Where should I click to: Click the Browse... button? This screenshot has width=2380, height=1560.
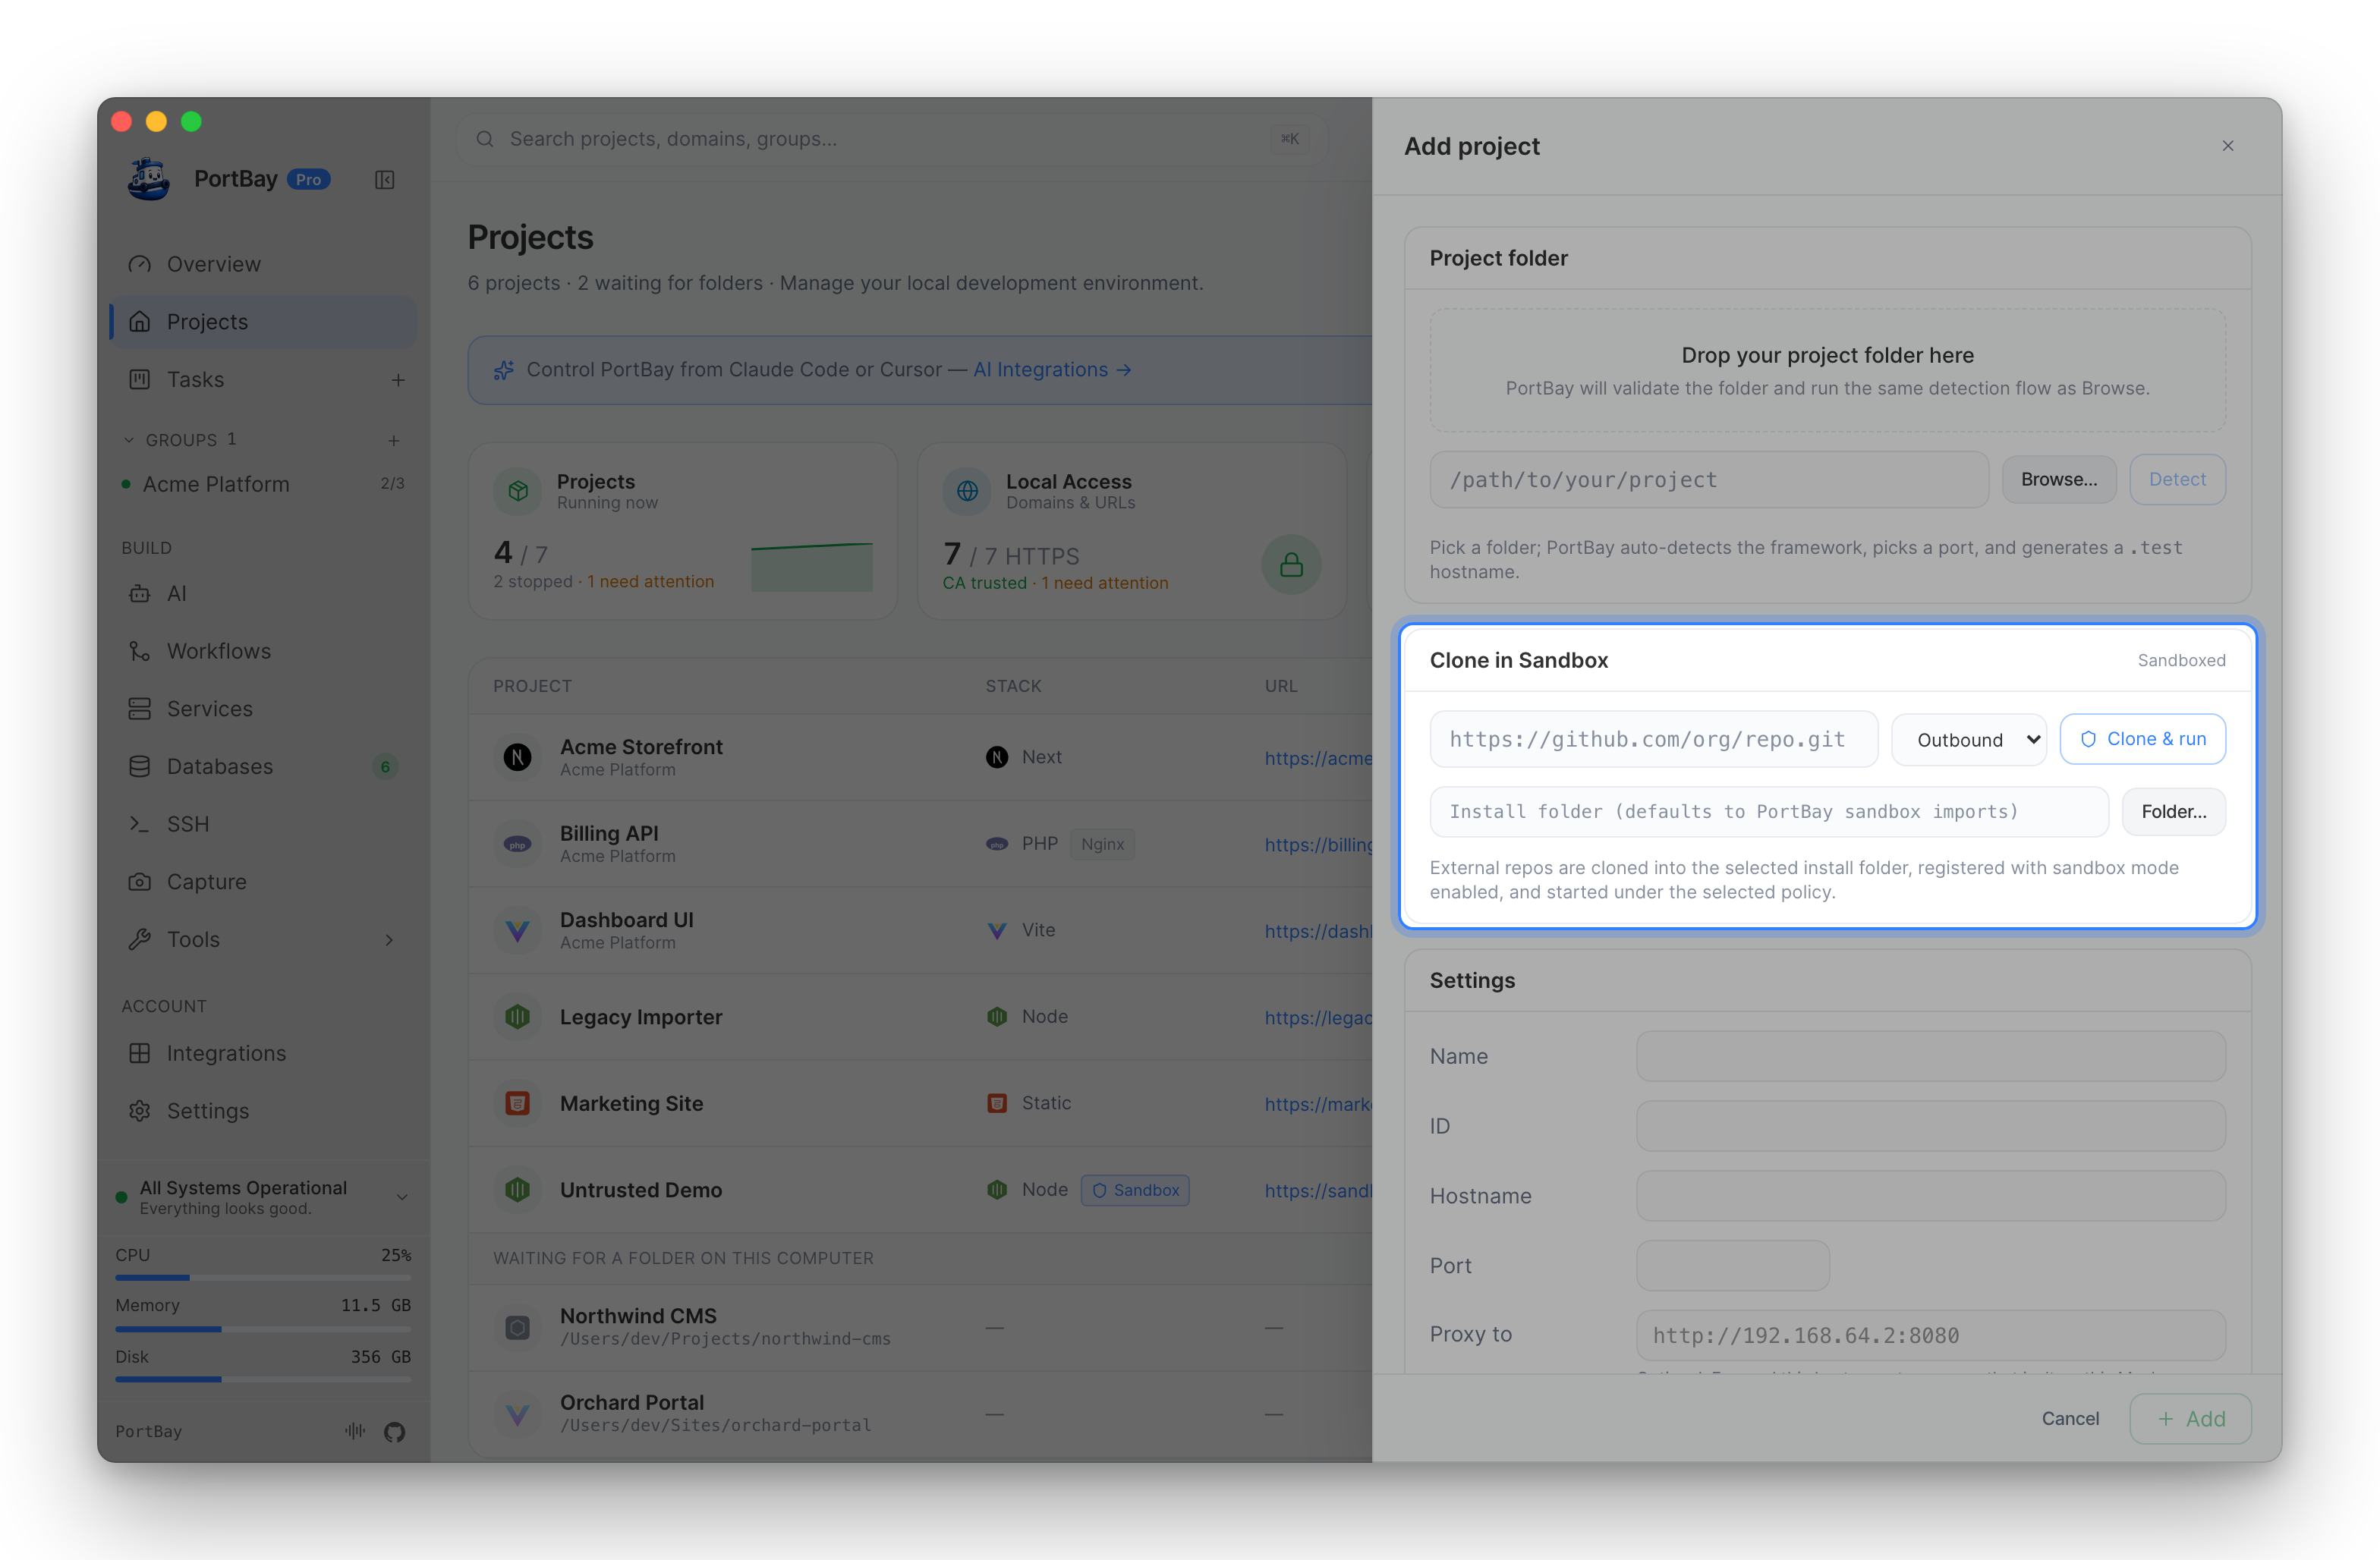pyautogui.click(x=2059, y=480)
